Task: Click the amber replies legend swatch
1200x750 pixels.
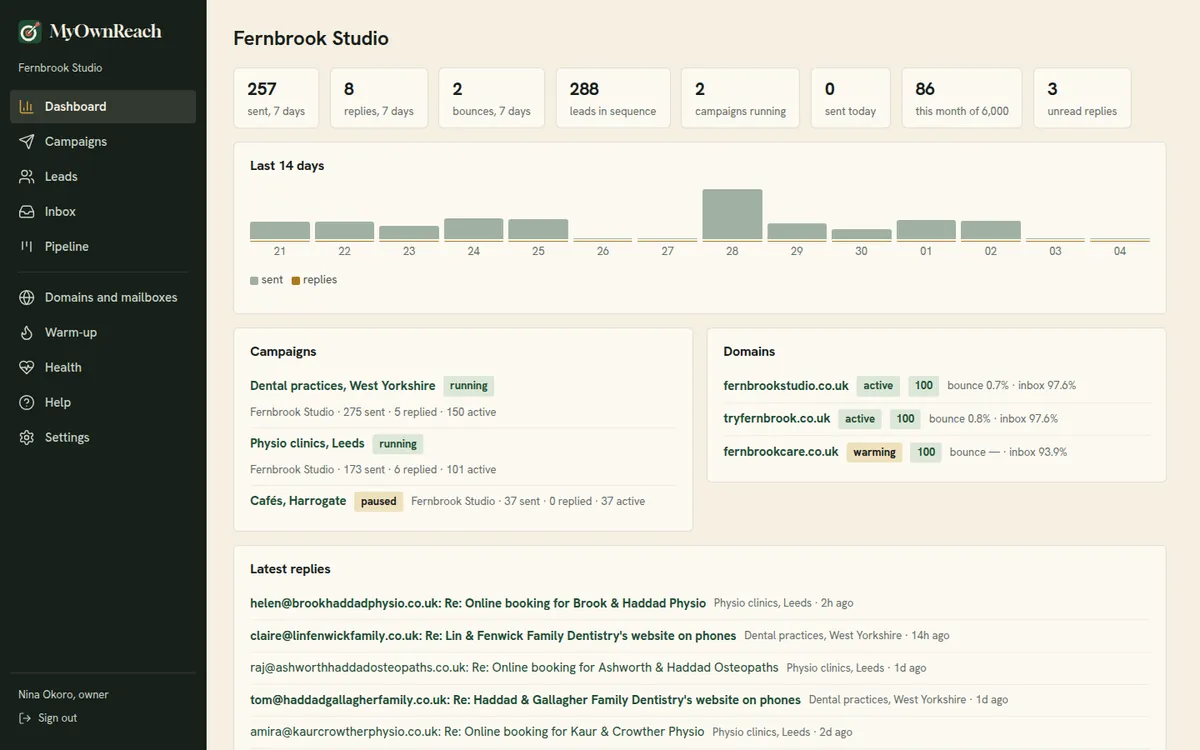Action: coord(296,281)
